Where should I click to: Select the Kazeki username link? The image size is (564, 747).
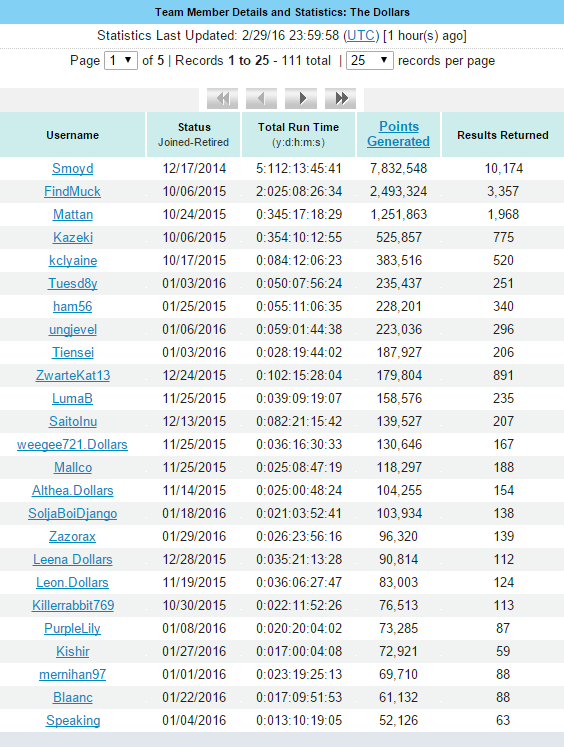click(x=72, y=237)
